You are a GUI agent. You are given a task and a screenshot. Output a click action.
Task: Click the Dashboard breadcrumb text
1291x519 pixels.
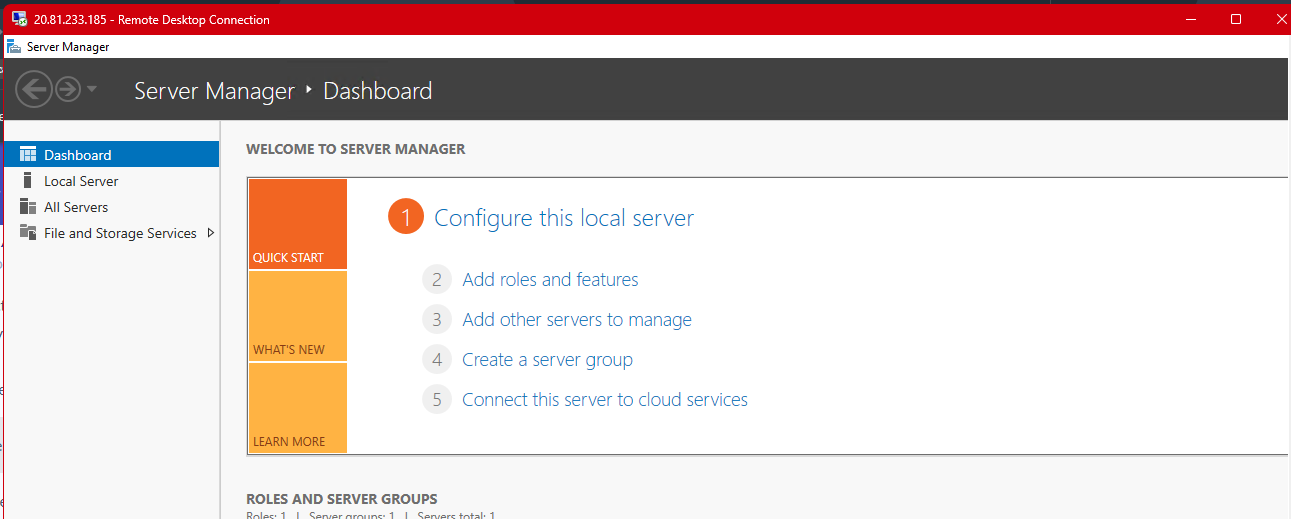pos(378,91)
